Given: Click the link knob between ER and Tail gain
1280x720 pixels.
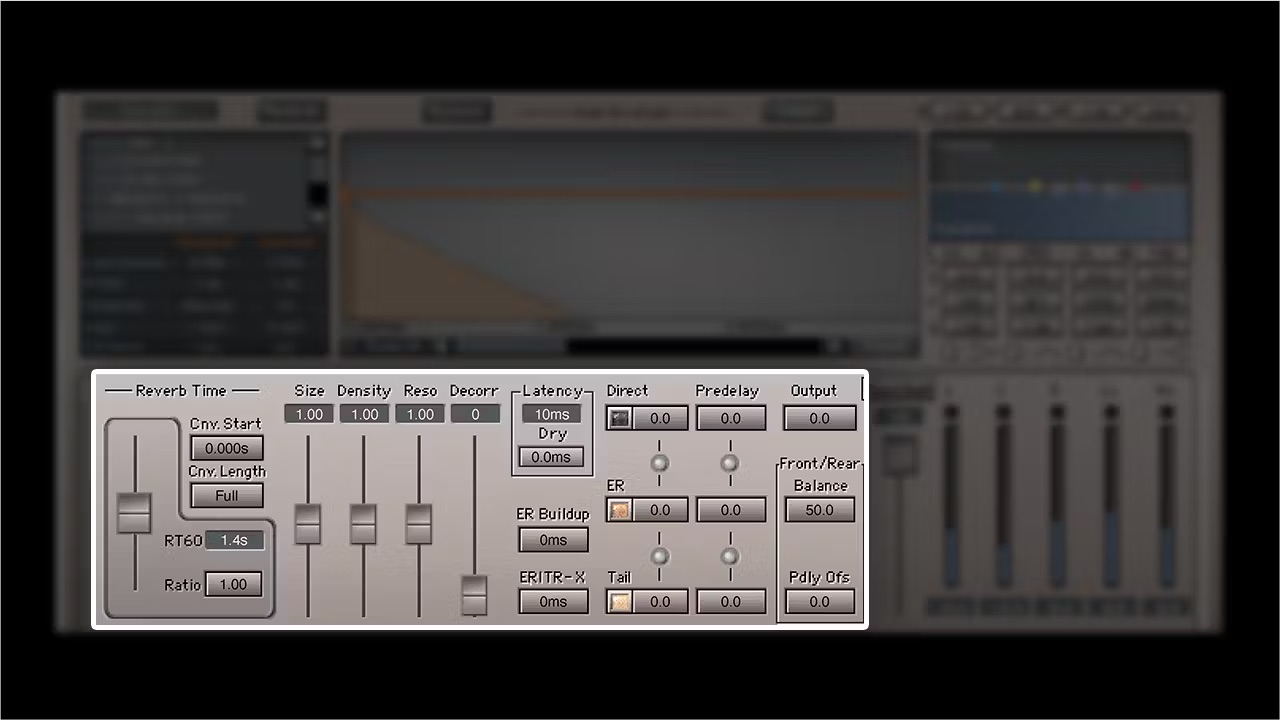Looking at the screenshot, I should (659, 556).
